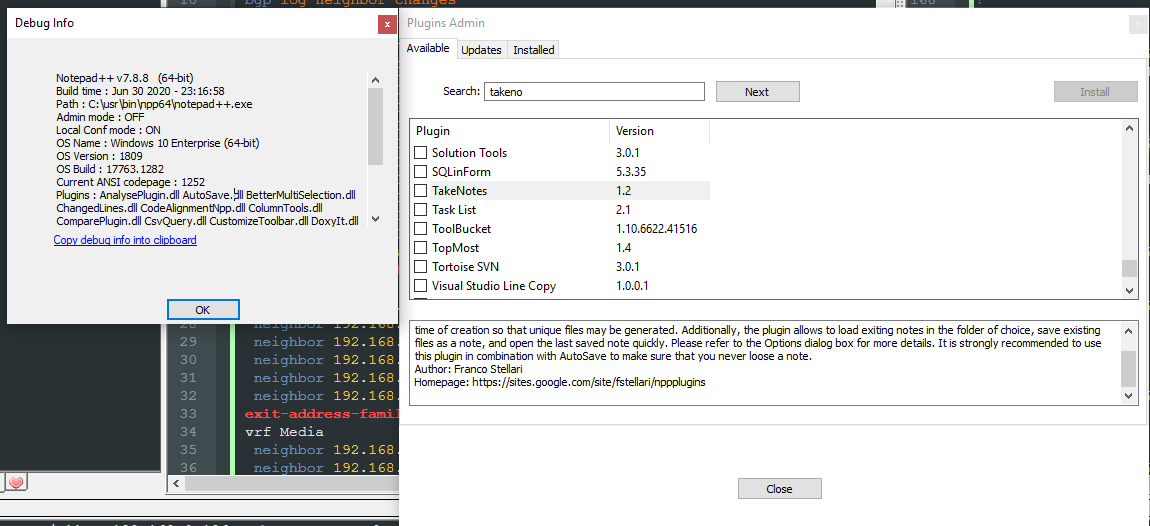
Task: Check the Solution Tools plugin checkbox
Action: (x=420, y=153)
